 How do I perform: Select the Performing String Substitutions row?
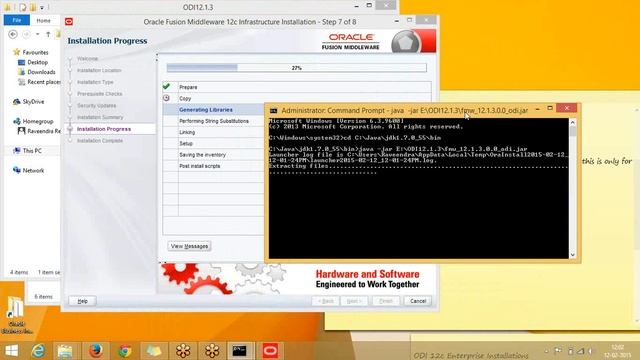click(x=213, y=121)
